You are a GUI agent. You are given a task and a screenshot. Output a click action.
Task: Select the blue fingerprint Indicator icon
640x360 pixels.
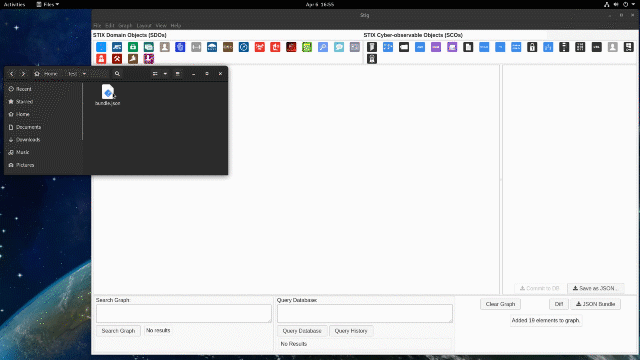coord(180,47)
